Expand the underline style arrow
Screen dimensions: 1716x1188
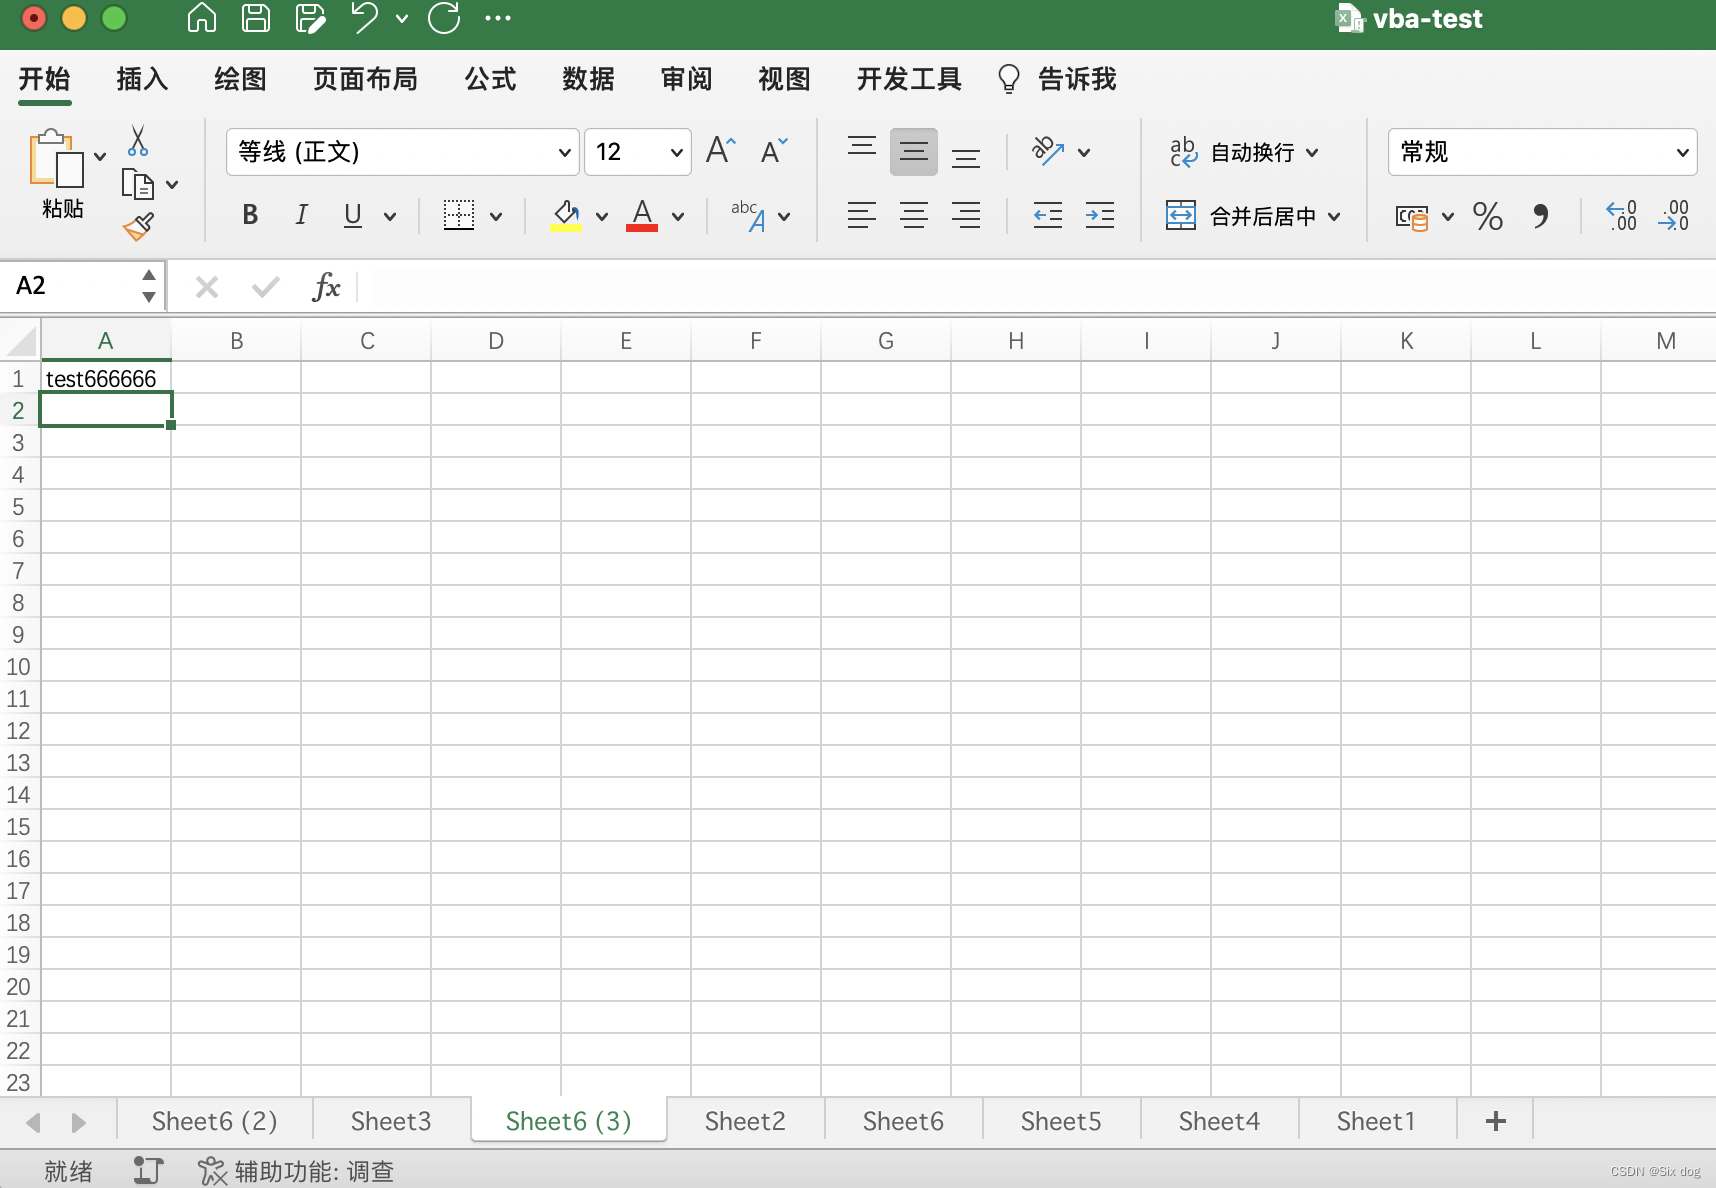click(x=390, y=216)
